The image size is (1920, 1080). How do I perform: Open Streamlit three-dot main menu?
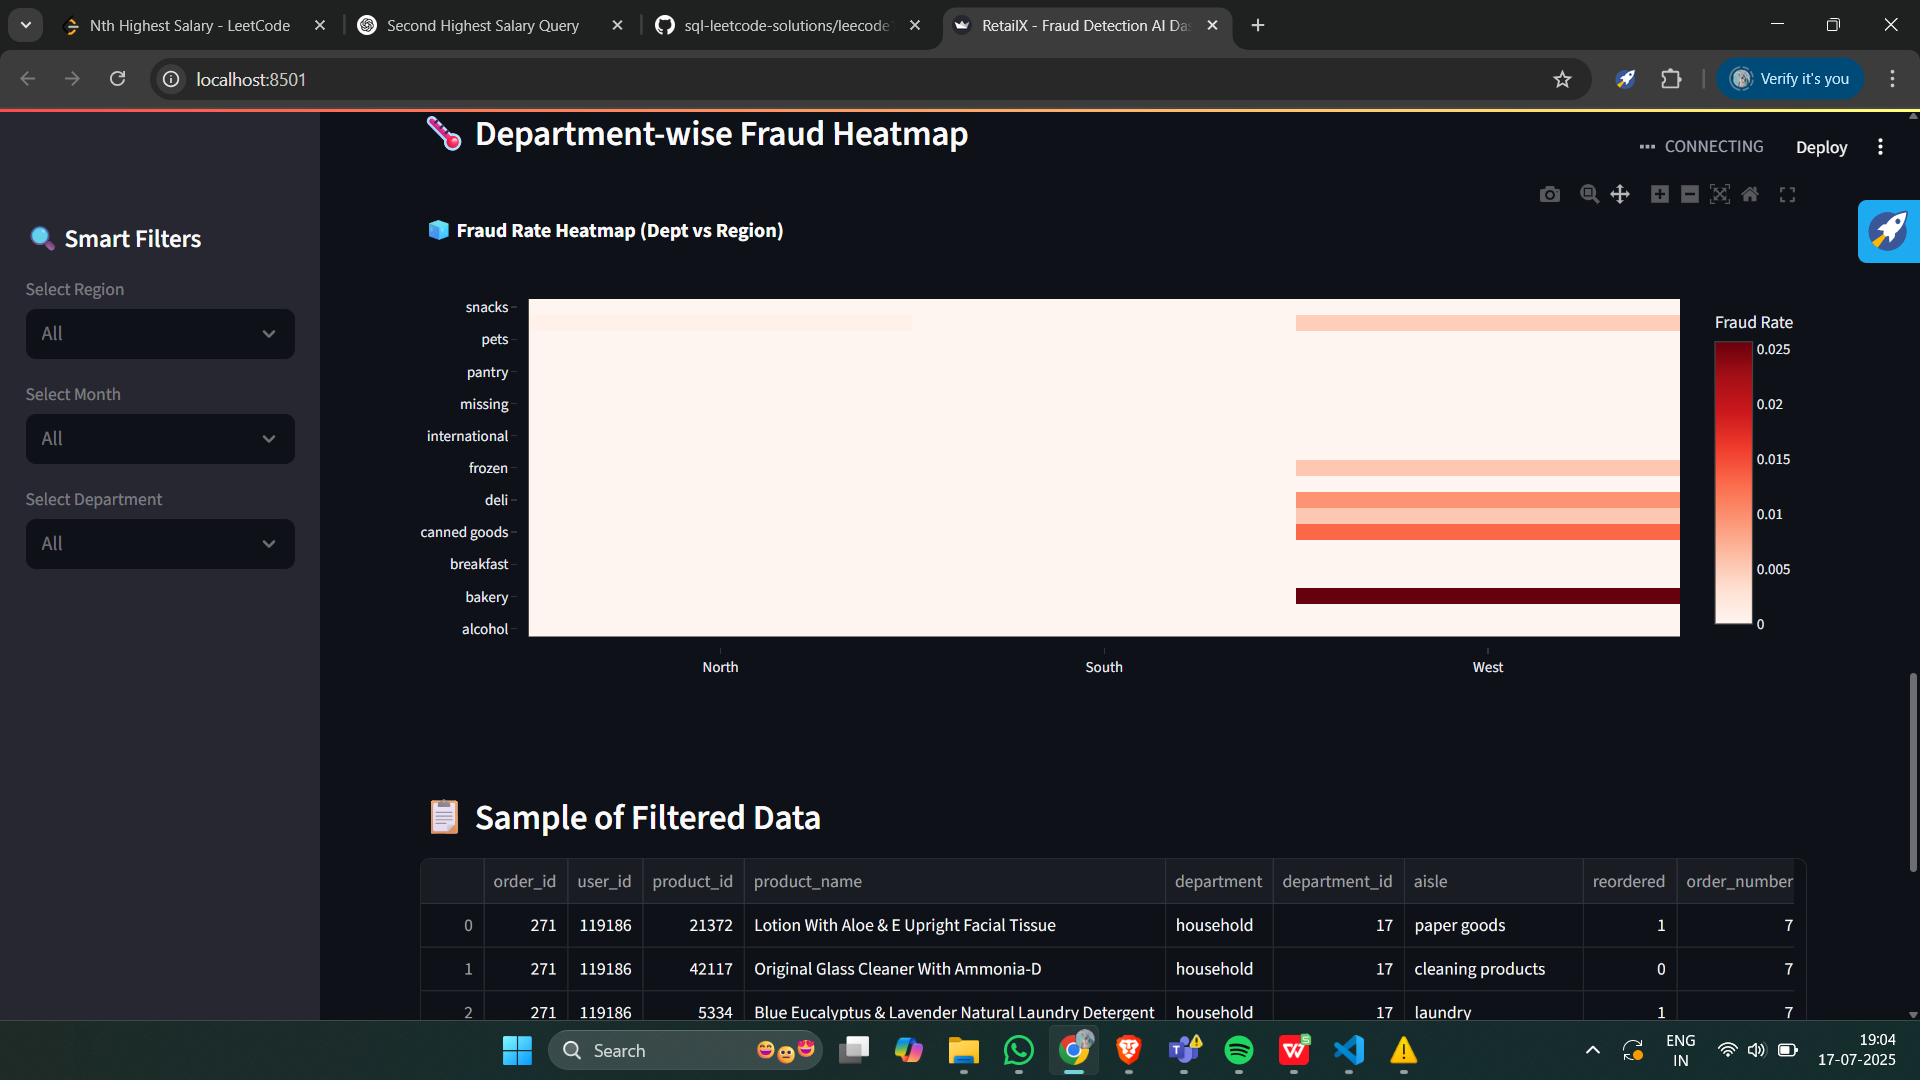click(1880, 147)
